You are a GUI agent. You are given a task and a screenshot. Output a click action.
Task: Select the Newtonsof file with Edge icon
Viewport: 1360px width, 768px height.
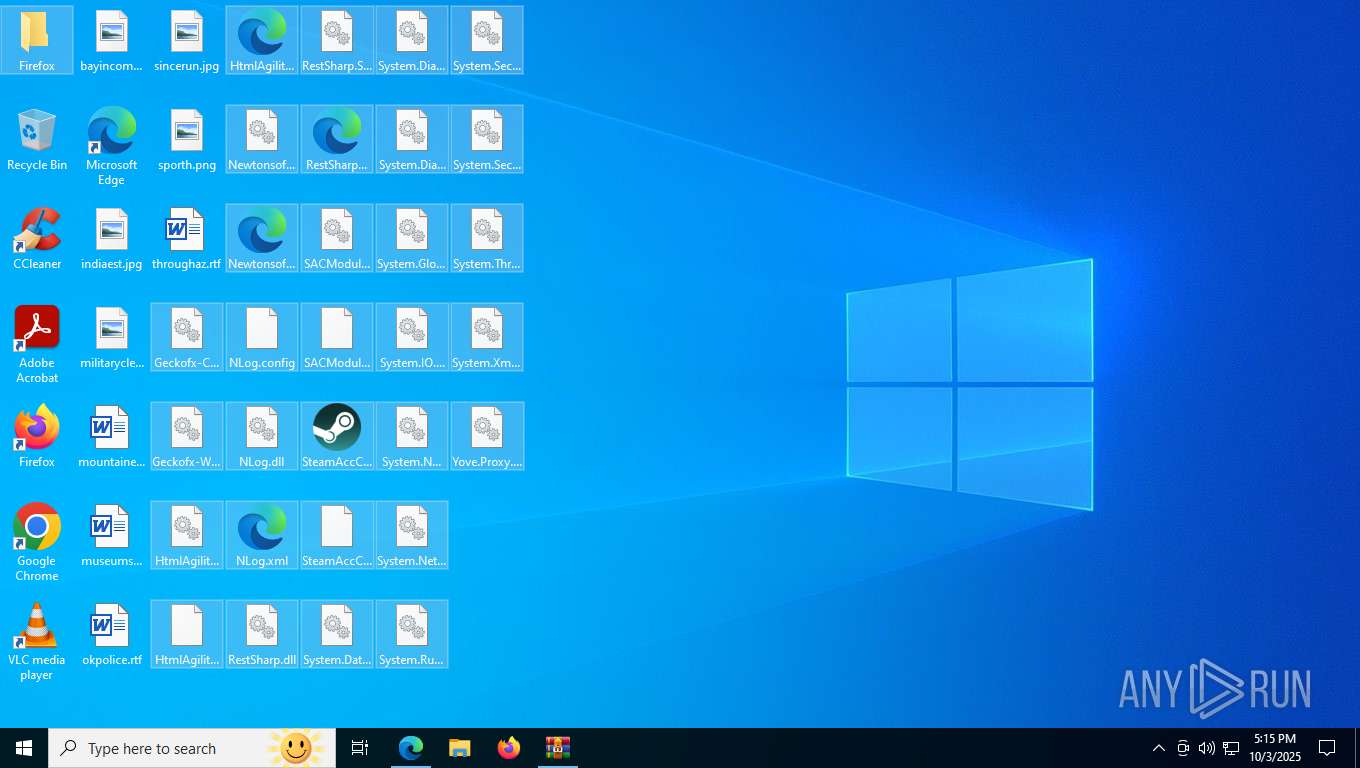[x=262, y=239]
